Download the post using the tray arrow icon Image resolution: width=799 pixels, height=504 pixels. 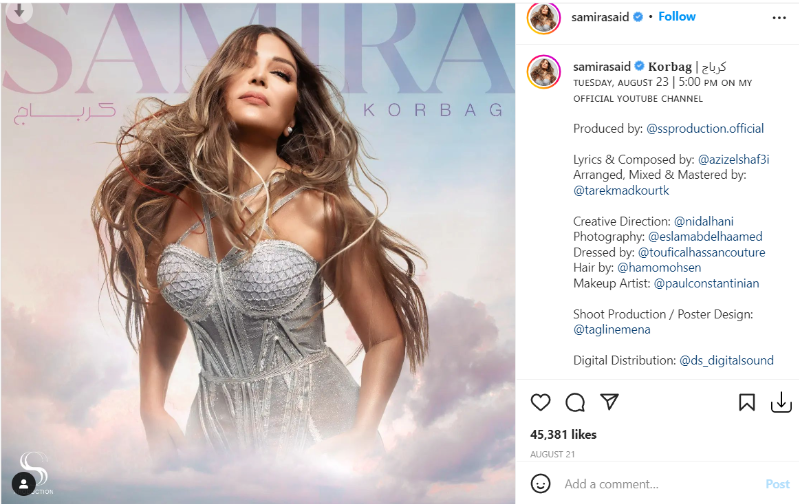[781, 402]
